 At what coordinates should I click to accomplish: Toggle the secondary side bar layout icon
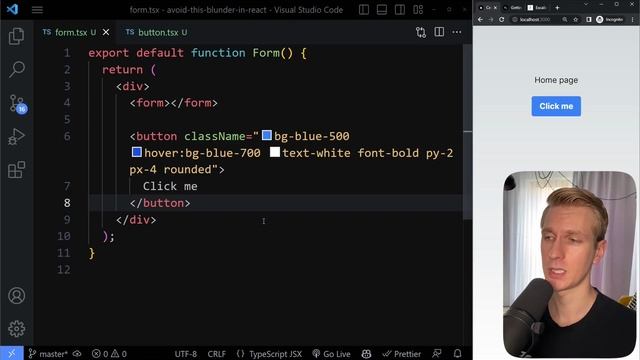click(x=400, y=9)
